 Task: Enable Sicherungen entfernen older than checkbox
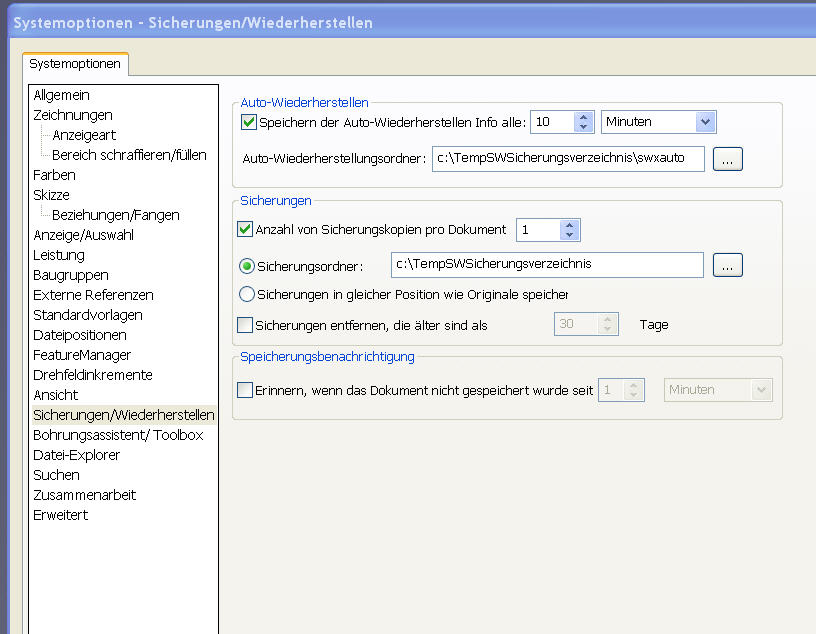tap(245, 325)
